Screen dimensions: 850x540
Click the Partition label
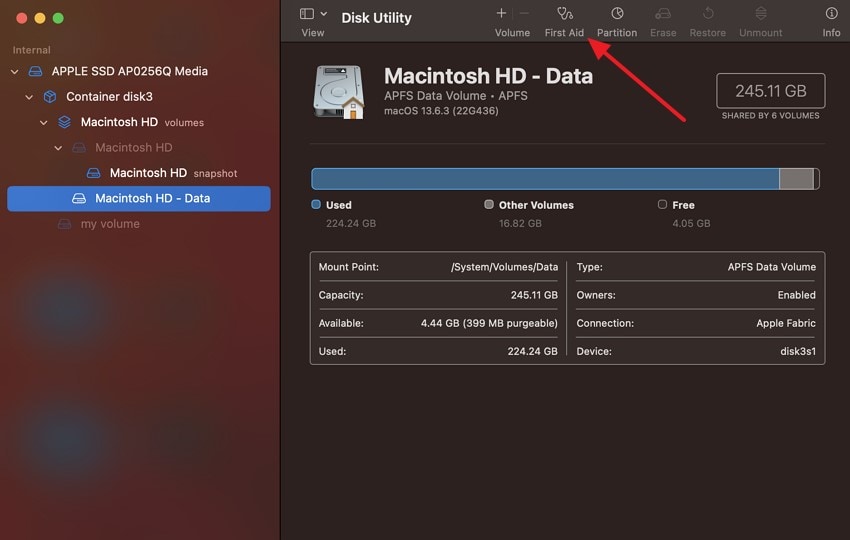pyautogui.click(x=617, y=33)
